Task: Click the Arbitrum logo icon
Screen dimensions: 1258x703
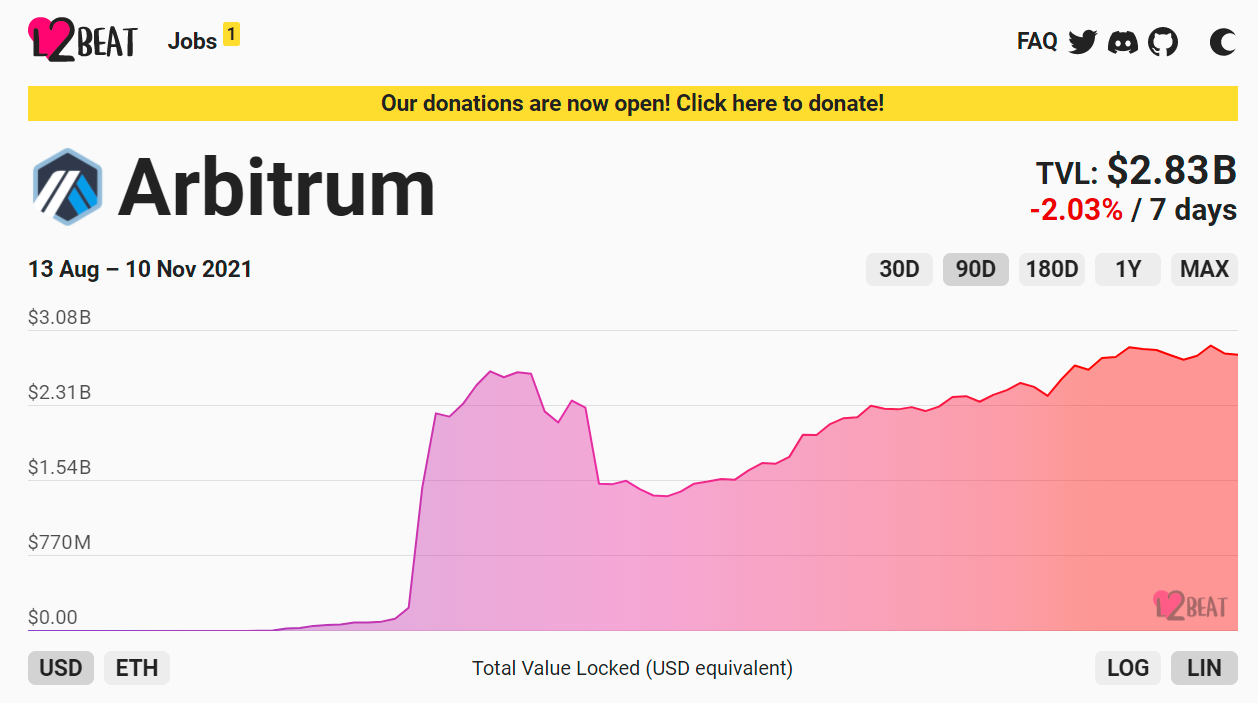Action: (67, 187)
